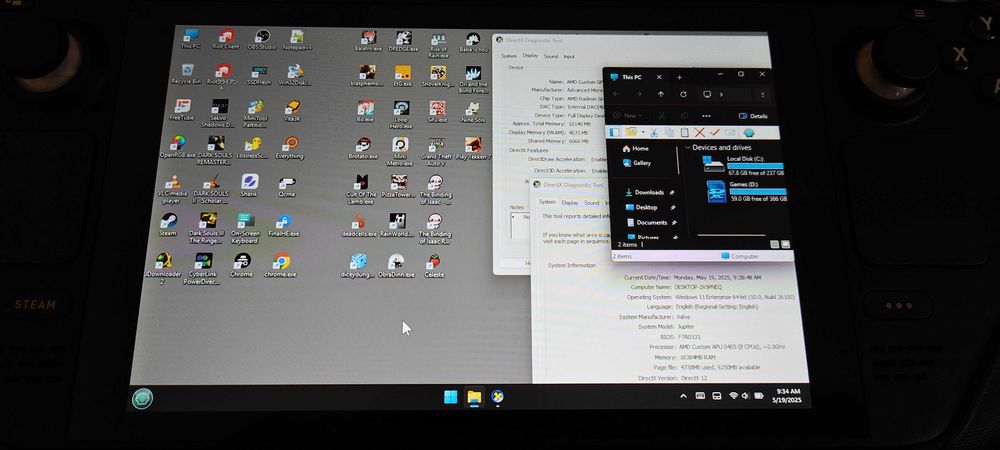Click Explorer's refresh button
Screen dimensions: 1000x450
pyautogui.click(x=683, y=94)
